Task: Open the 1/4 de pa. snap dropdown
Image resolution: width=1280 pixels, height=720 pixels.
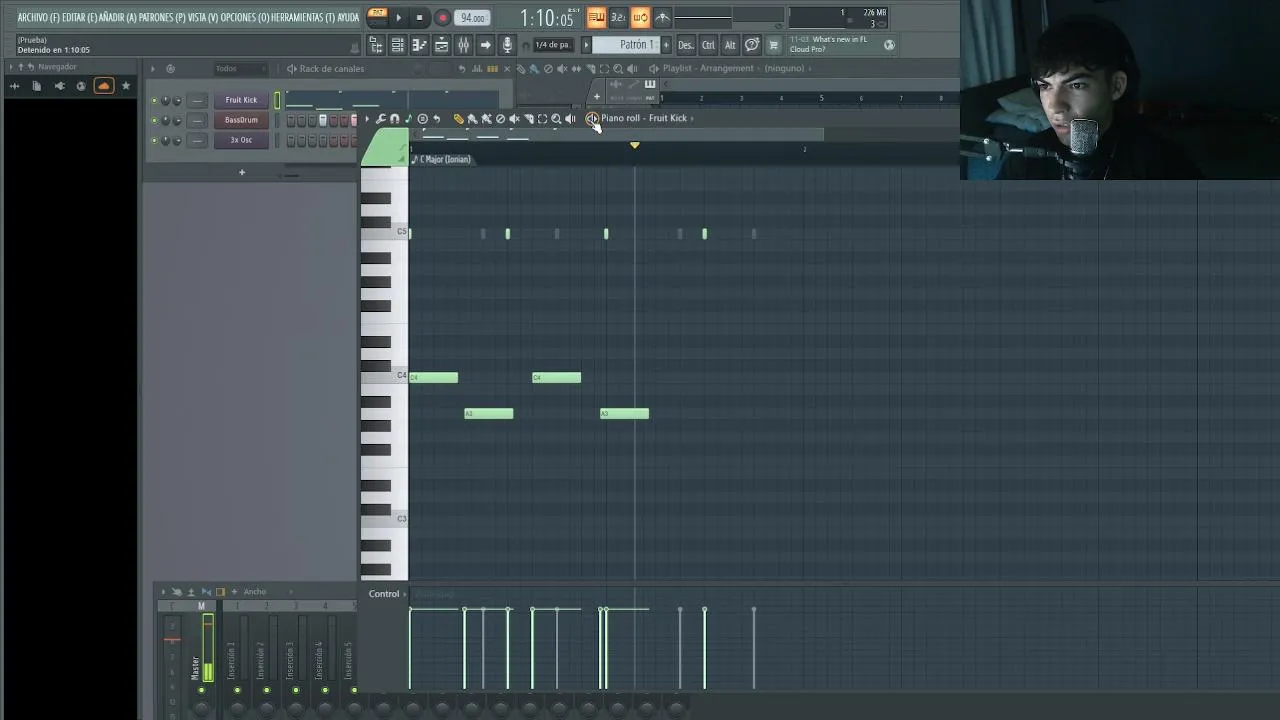Action: pyautogui.click(x=552, y=44)
